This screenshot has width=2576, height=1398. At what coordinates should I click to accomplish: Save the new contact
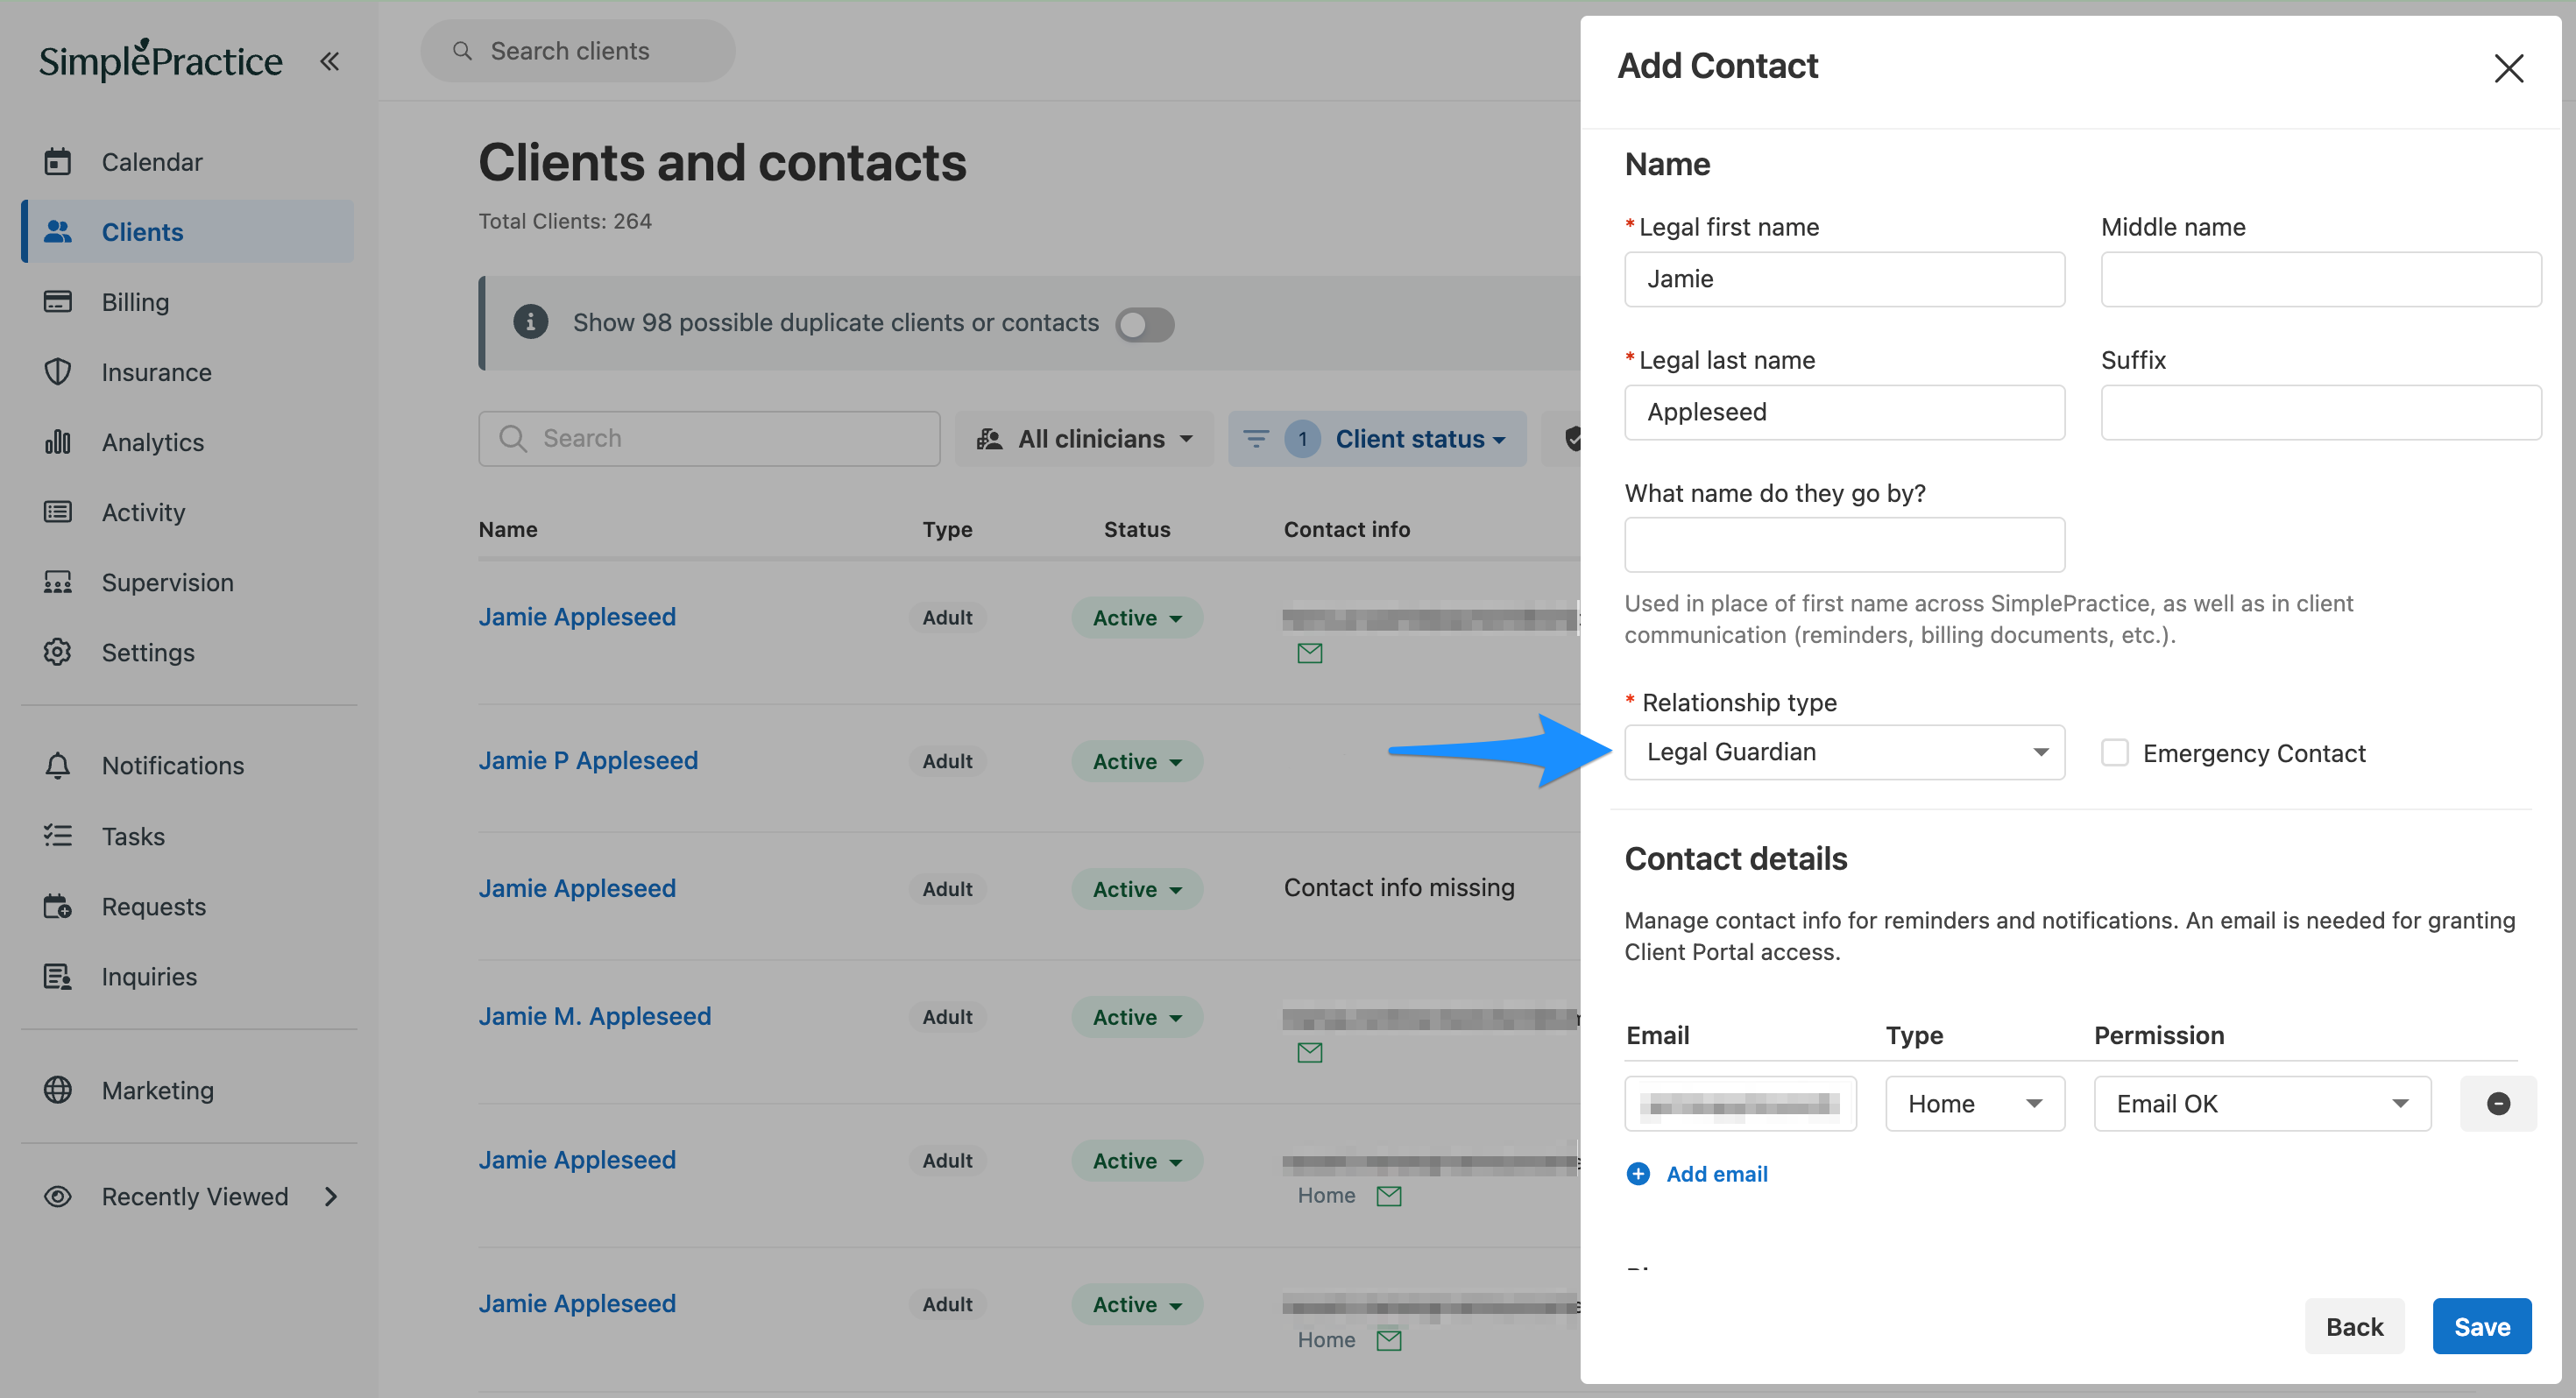click(x=2481, y=1326)
